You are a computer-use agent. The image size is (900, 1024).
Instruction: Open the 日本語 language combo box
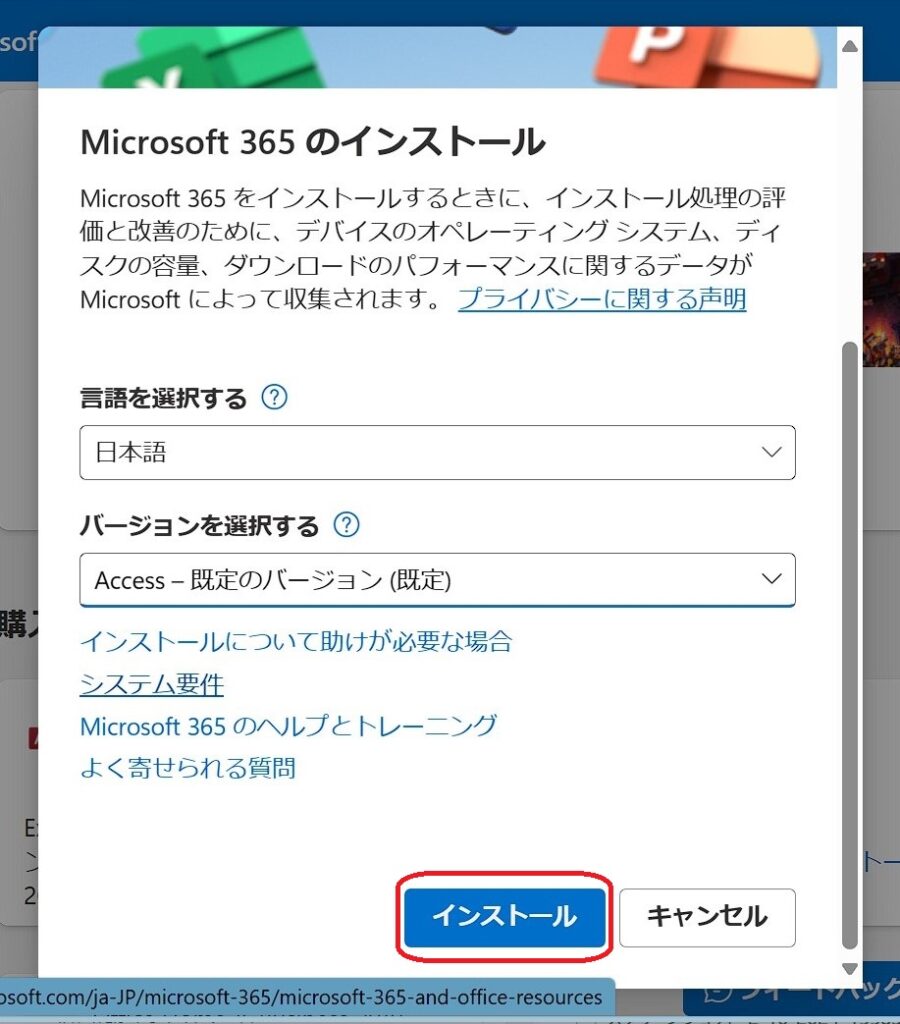click(438, 453)
